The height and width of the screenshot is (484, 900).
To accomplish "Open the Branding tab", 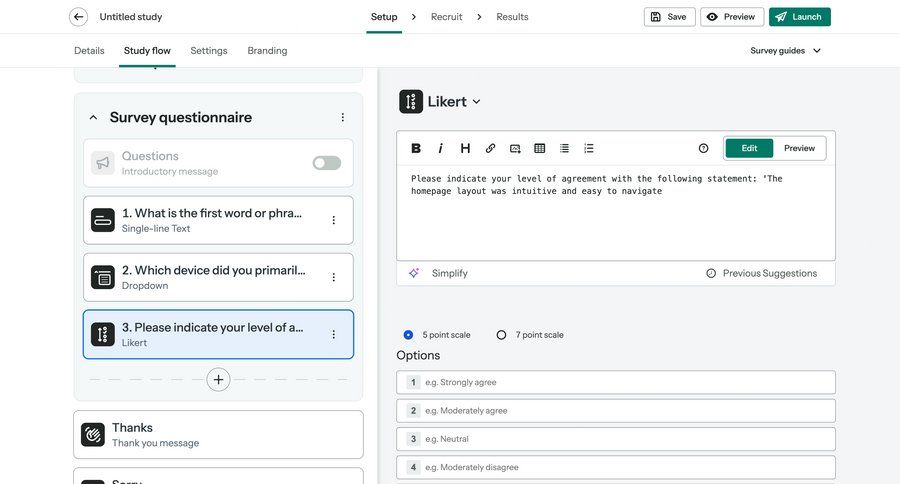I will click(267, 50).
